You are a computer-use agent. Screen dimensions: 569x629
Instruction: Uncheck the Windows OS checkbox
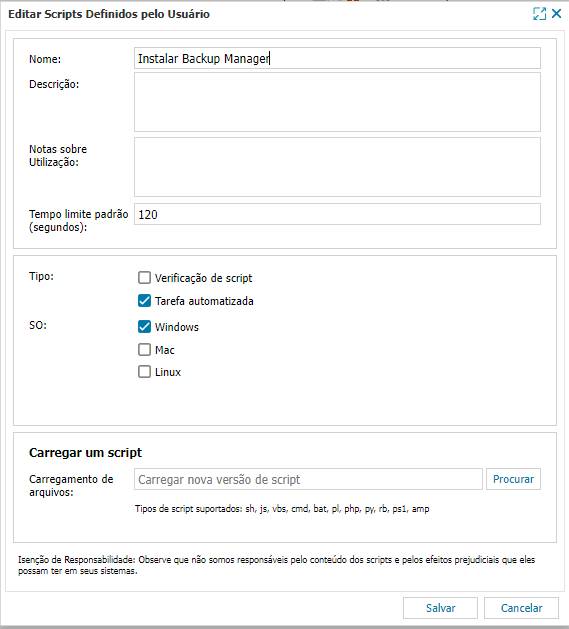pyautogui.click(x=144, y=327)
